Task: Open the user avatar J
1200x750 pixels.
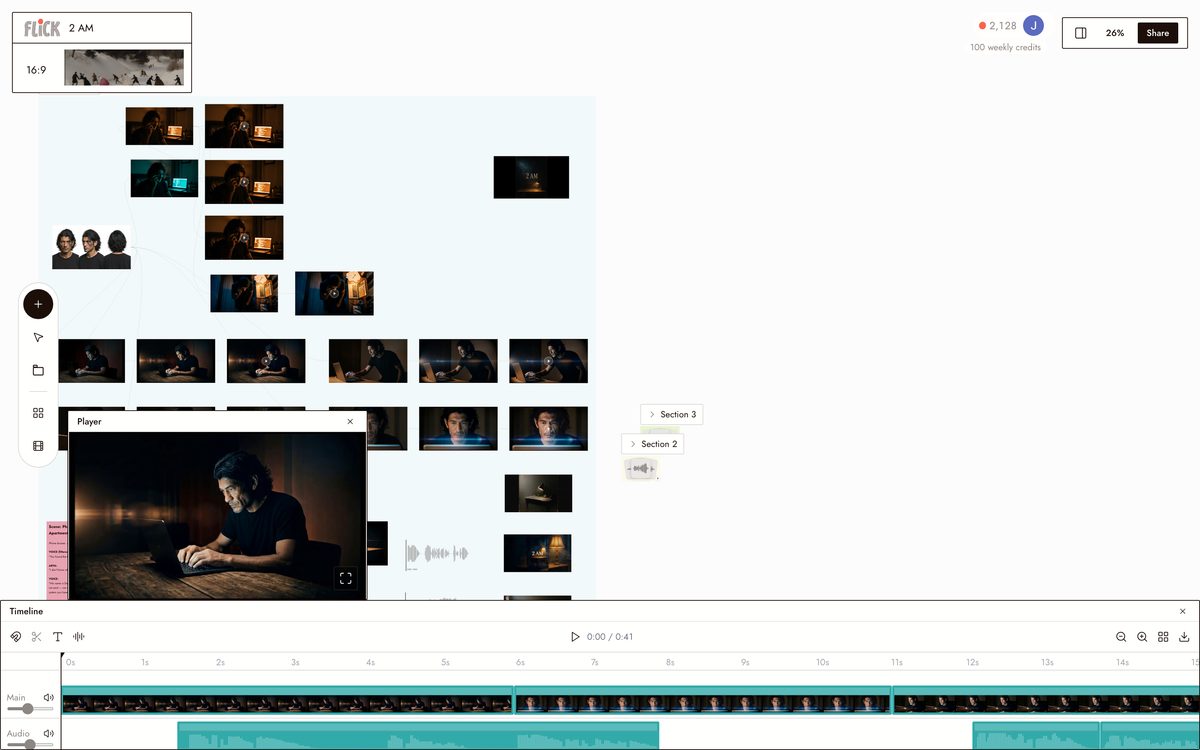Action: pos(1033,26)
